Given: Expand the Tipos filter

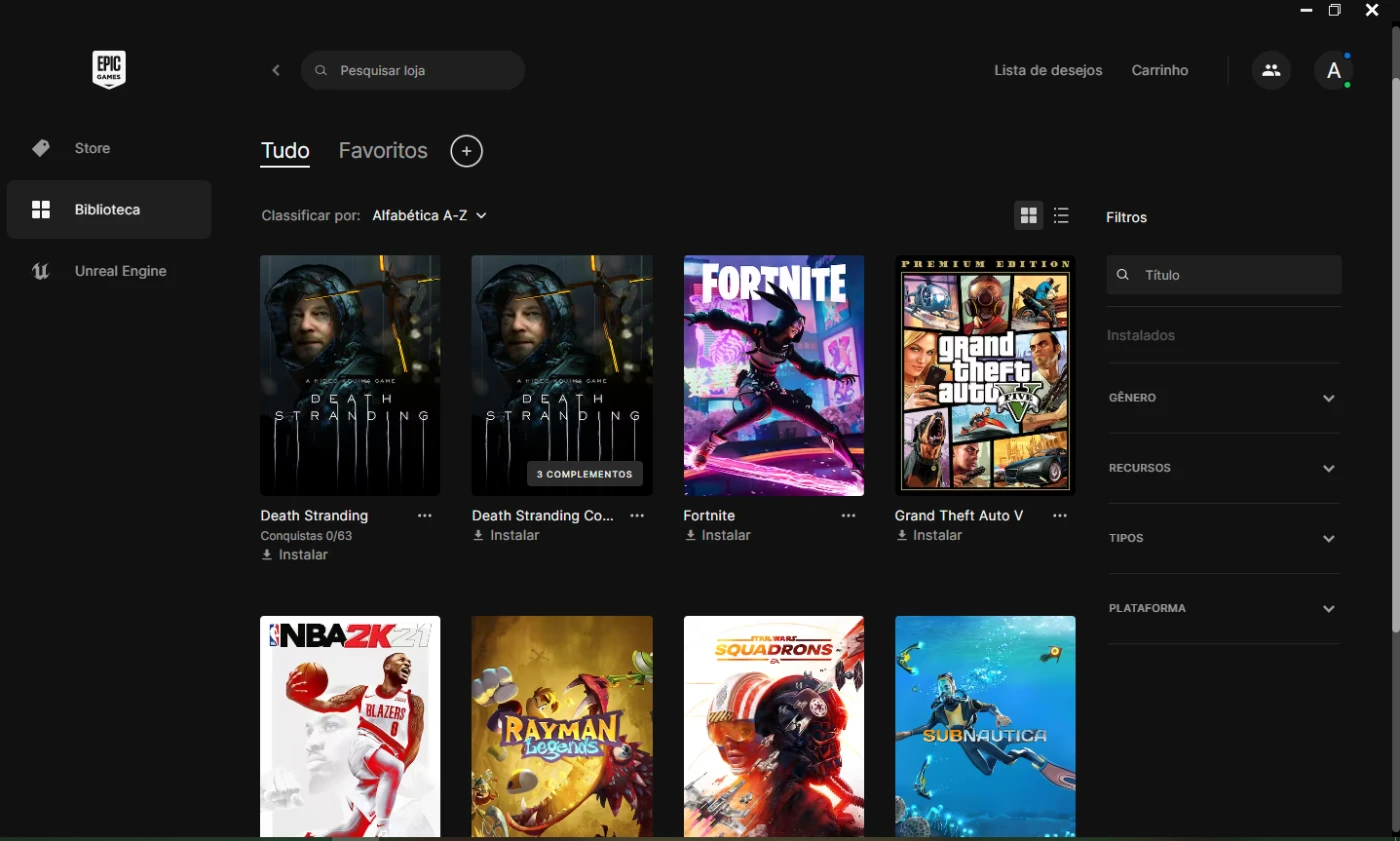Looking at the screenshot, I should coord(1224,538).
